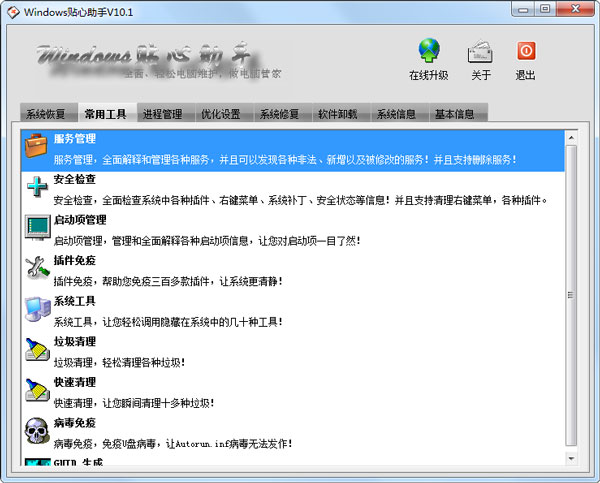
Task: Select the 垃圾清理 title text
Action: (75, 341)
